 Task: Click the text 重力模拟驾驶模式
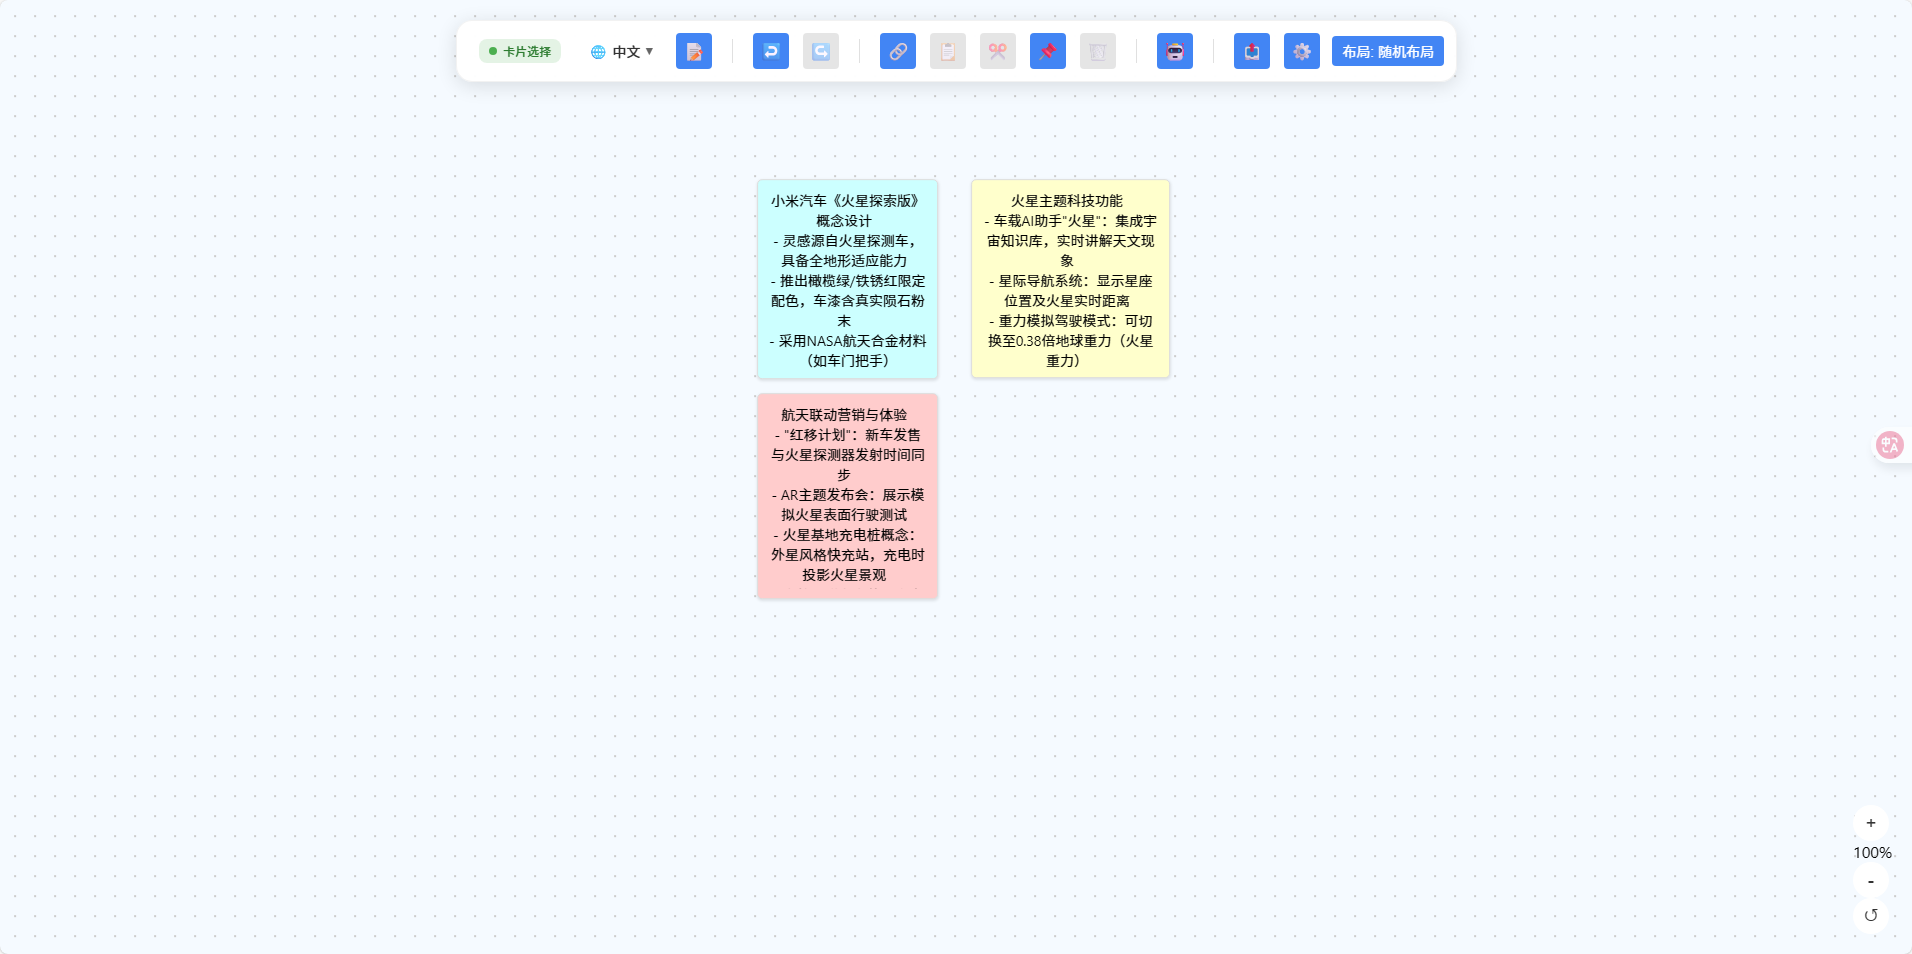tap(1055, 321)
